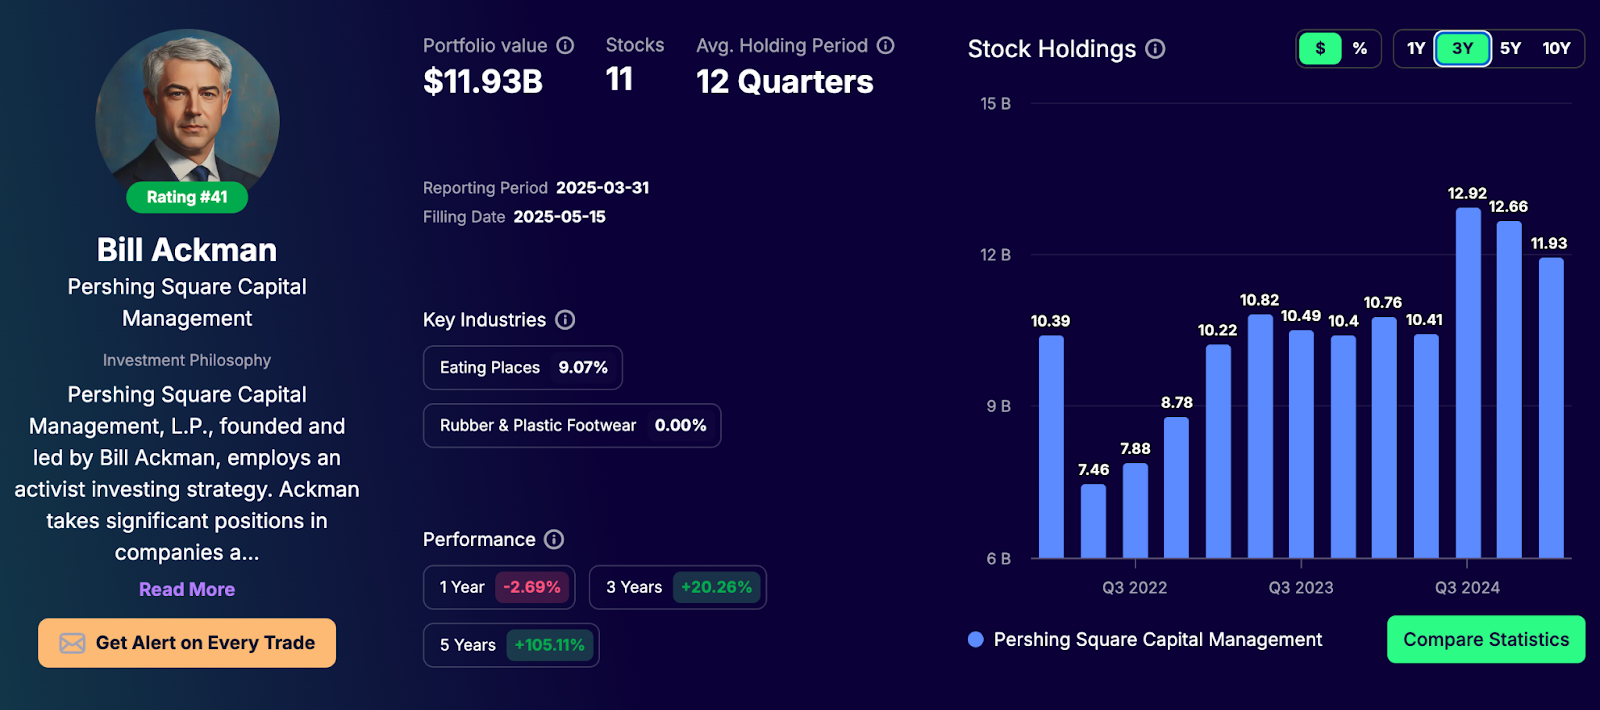Click the reporting period date 2025-03-31

(603, 188)
